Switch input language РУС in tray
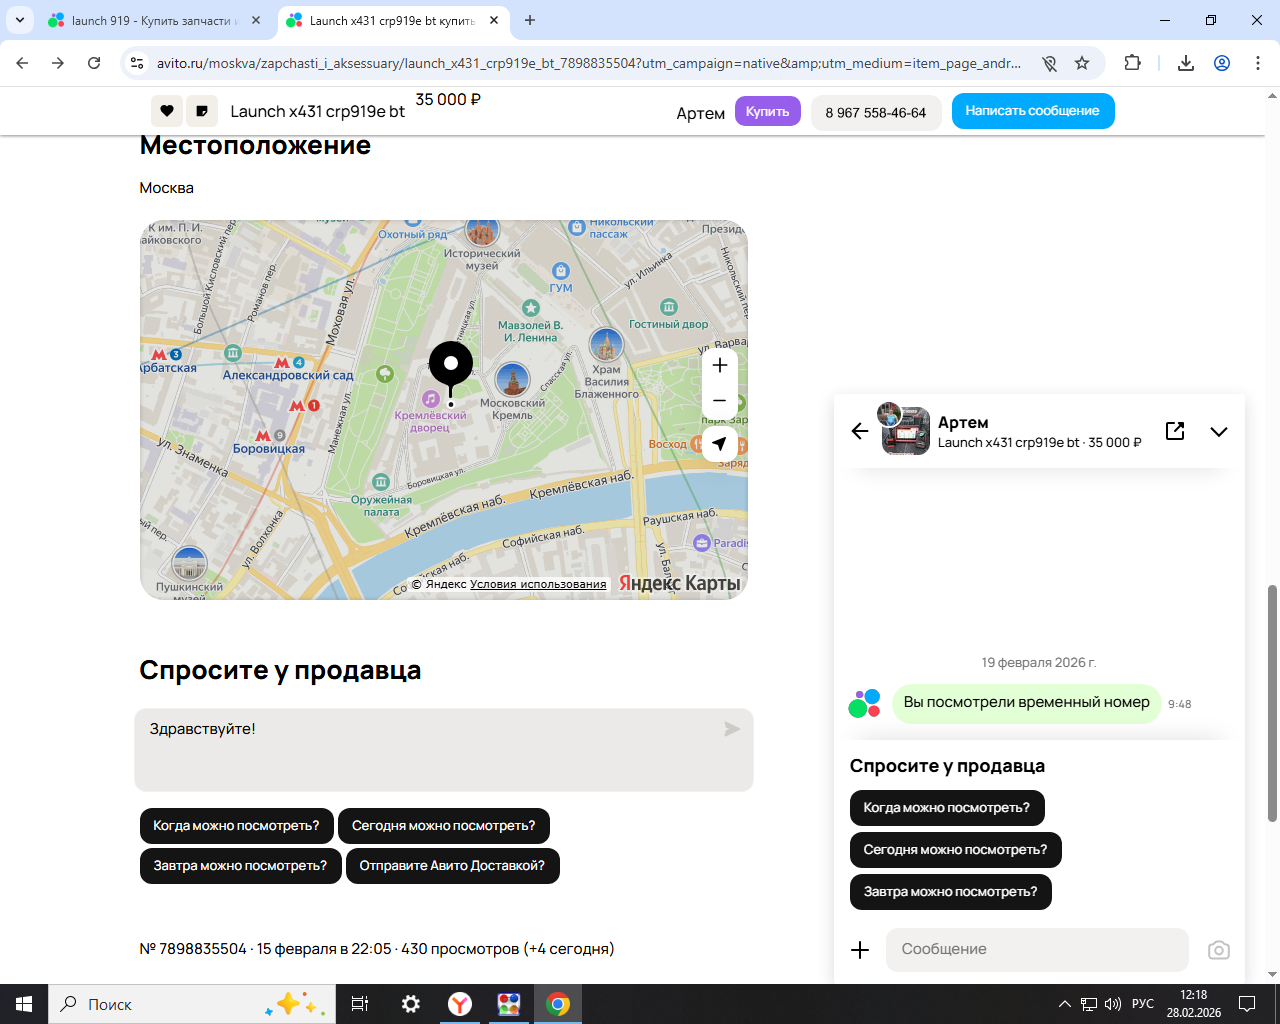This screenshot has height=1024, width=1280. 1143,1004
